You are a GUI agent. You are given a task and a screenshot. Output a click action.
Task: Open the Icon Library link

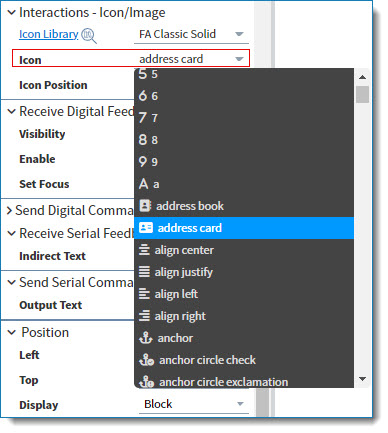coord(49,34)
